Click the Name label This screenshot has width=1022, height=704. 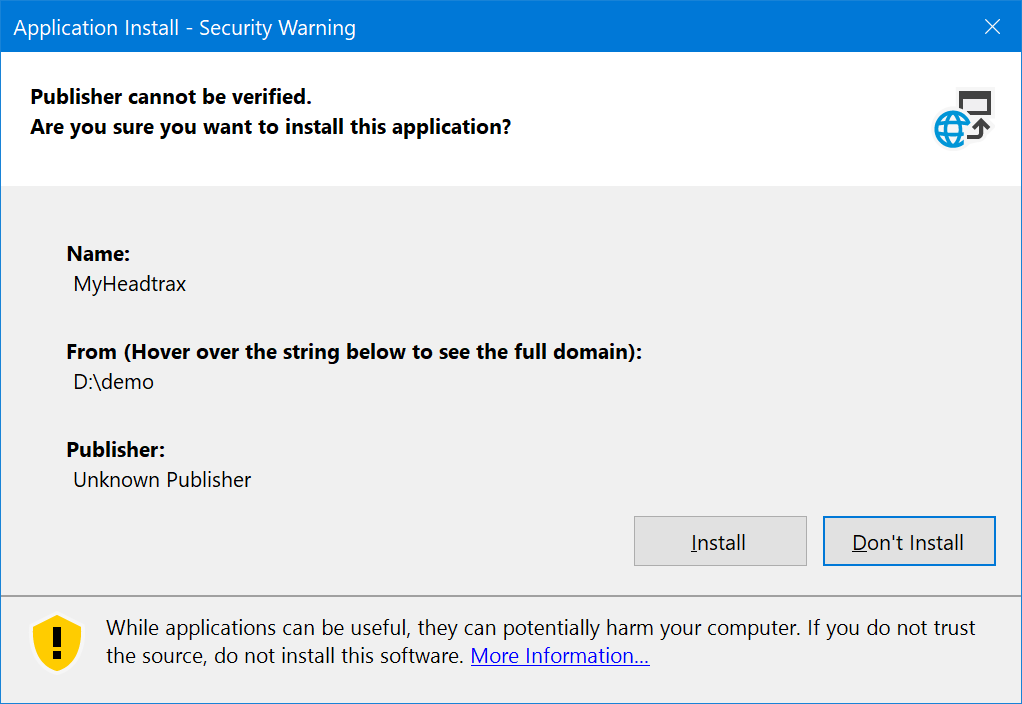pyautogui.click(x=98, y=254)
